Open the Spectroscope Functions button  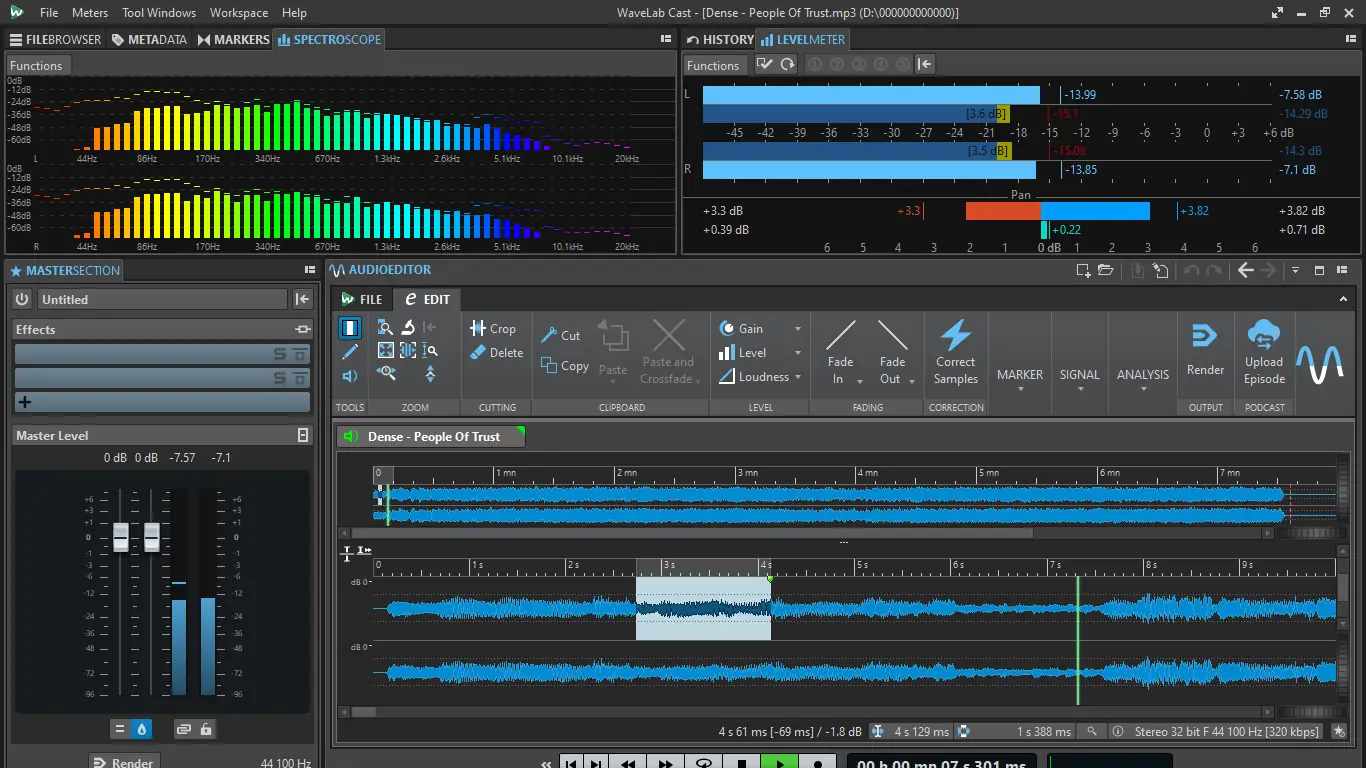pos(36,66)
